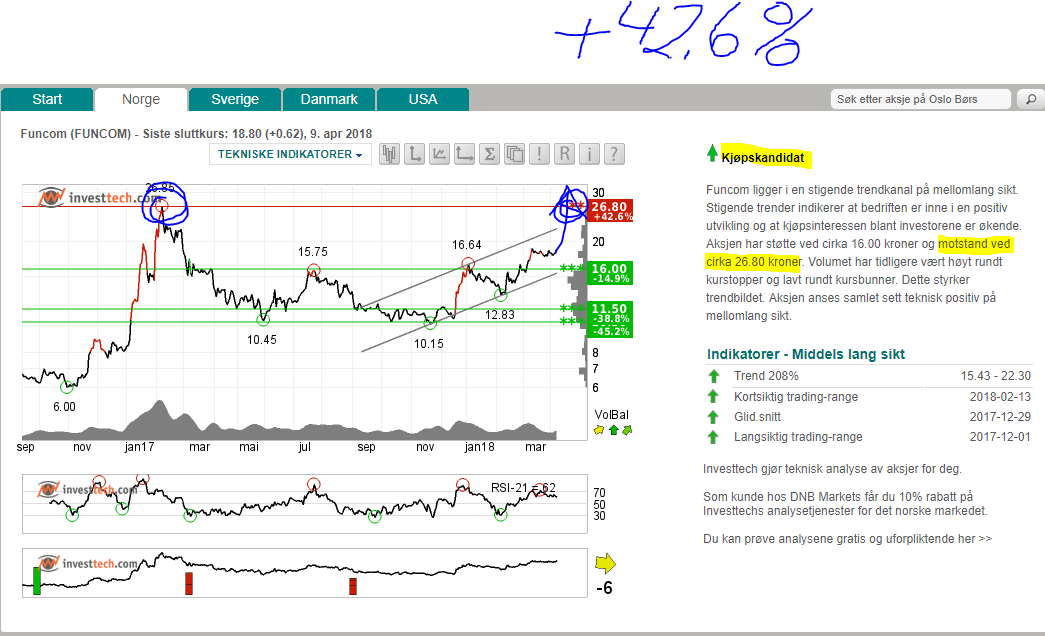The height and width of the screenshot is (636, 1045).
Task: Click the 'Langsiktig trading-range' row text
Action: [798, 437]
